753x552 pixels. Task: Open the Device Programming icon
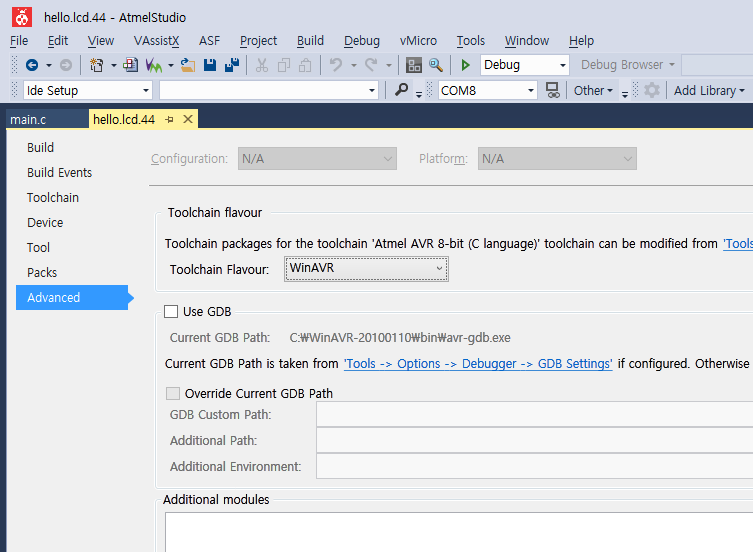coord(413,65)
